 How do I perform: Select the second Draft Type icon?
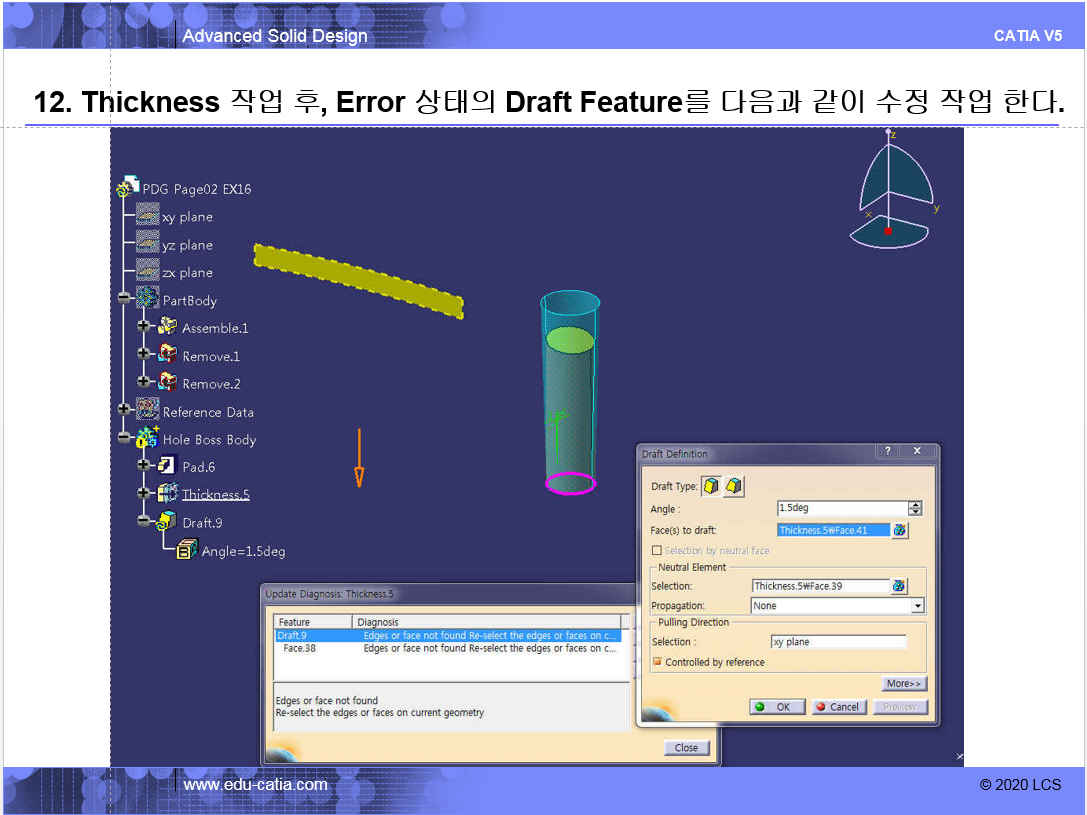[x=734, y=486]
